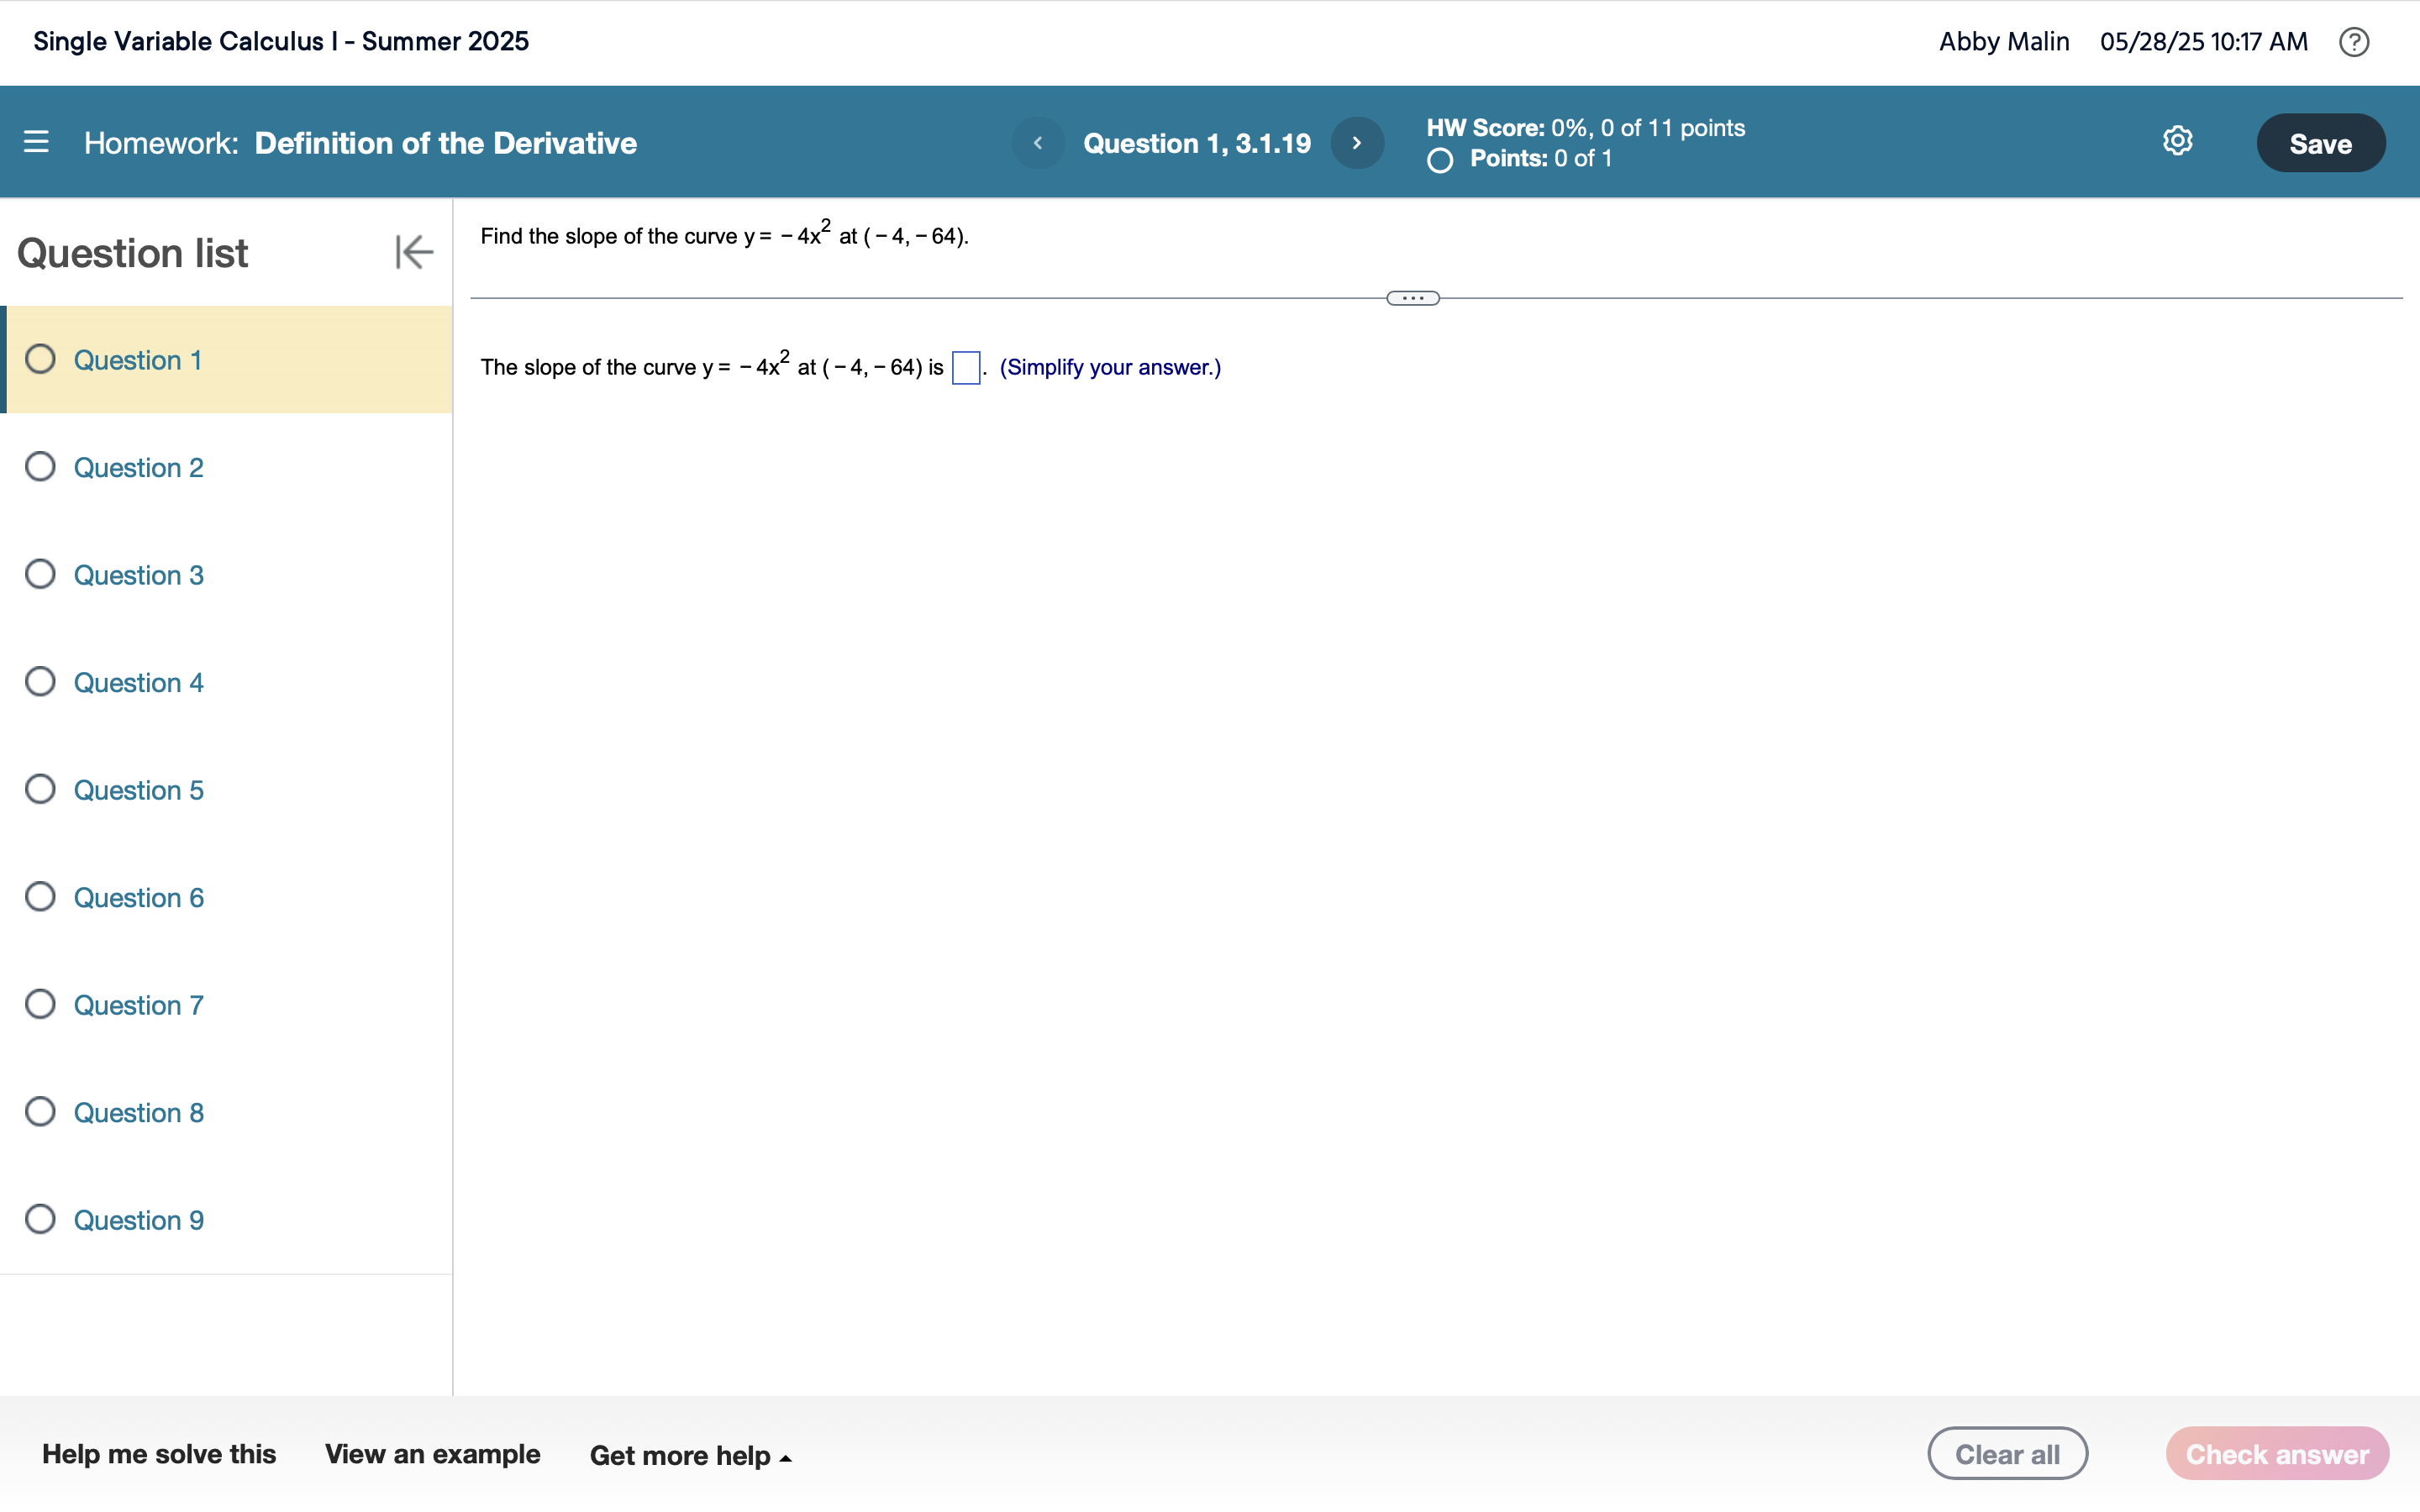Click Help me solve this

[159, 1454]
